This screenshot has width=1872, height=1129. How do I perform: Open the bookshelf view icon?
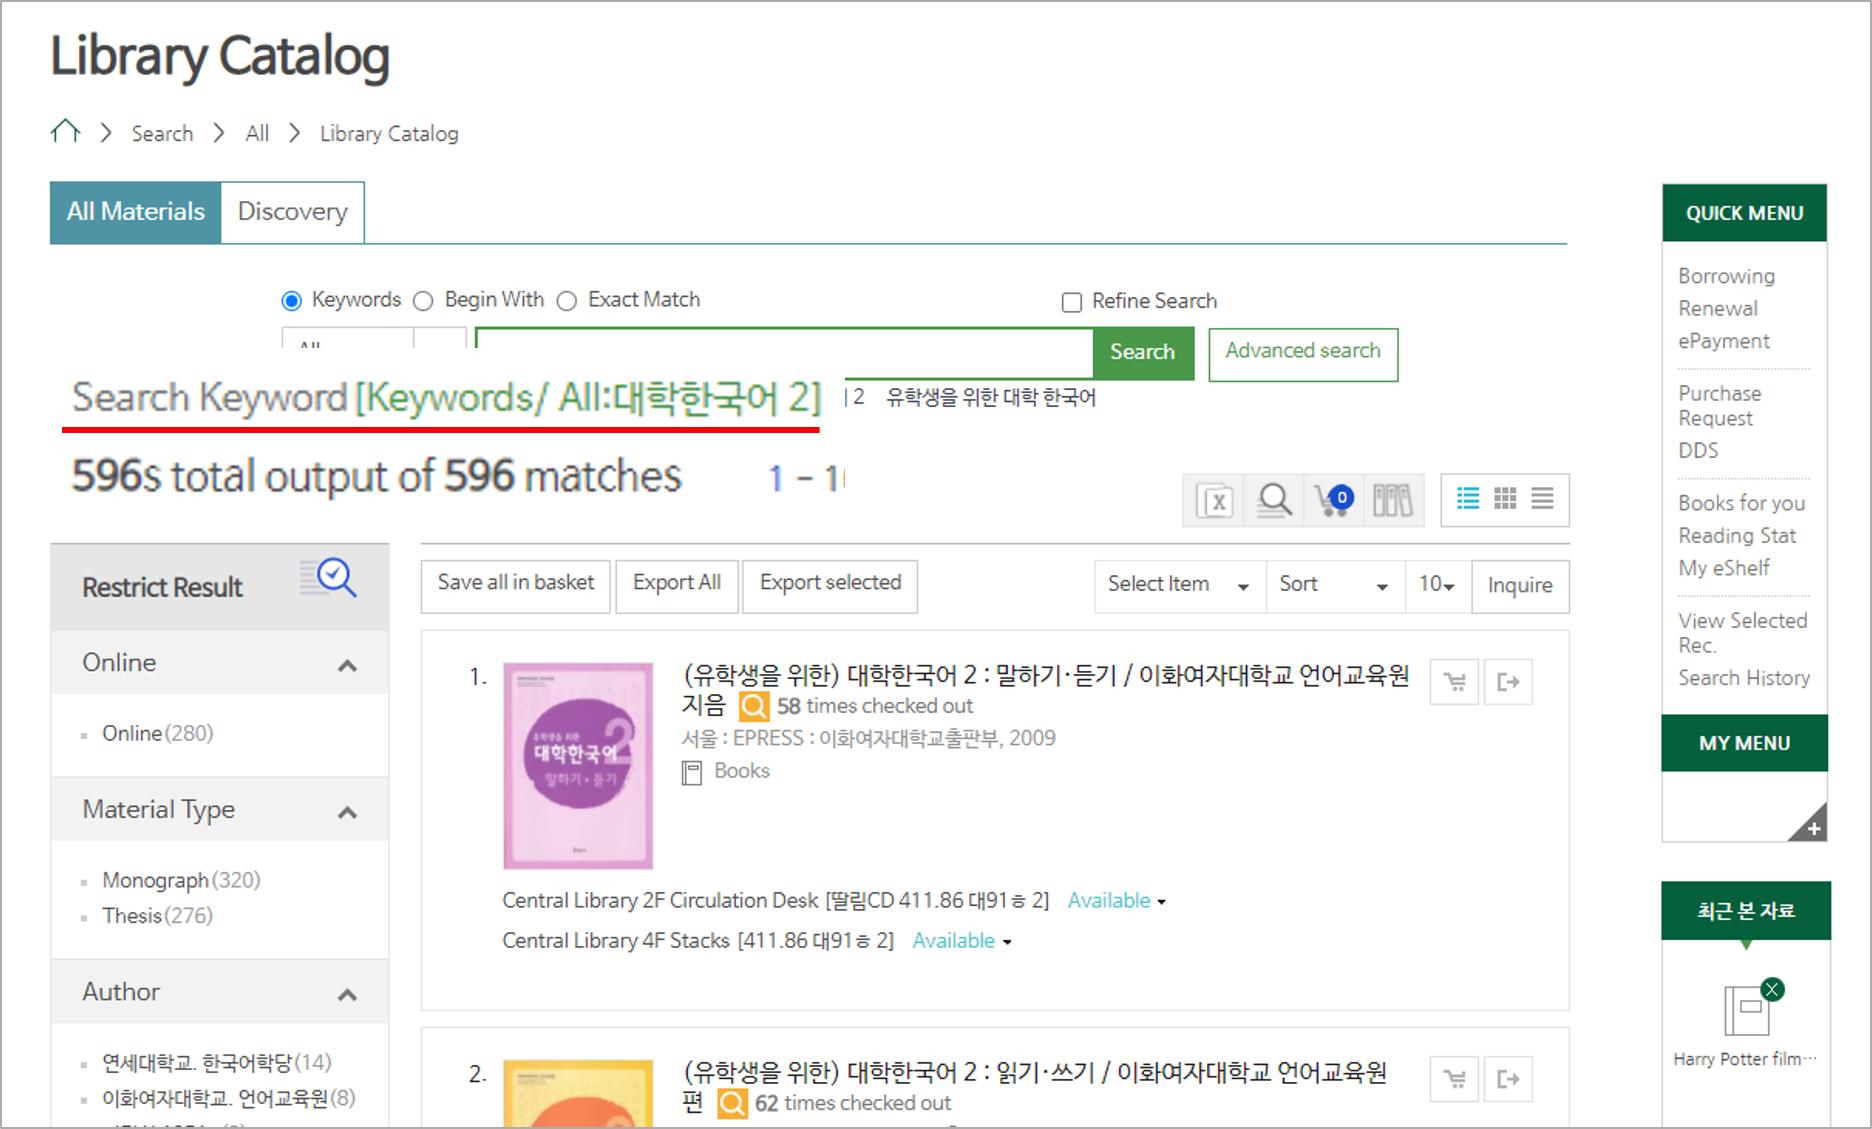1392,500
